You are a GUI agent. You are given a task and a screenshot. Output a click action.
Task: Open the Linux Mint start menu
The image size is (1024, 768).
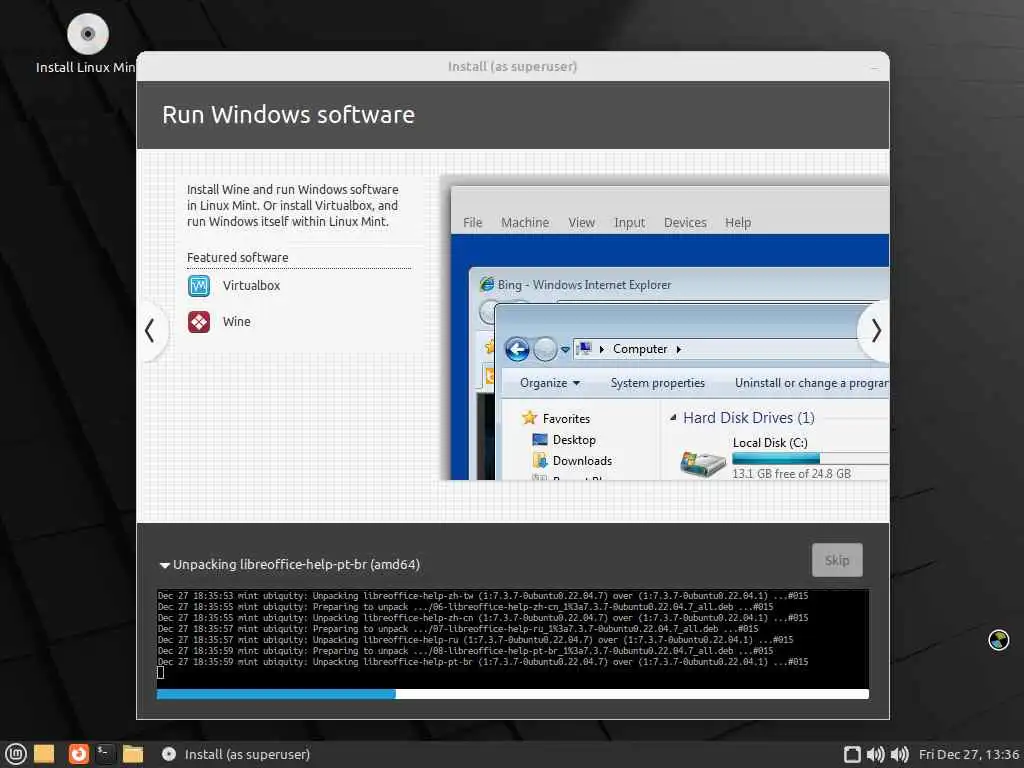15,754
